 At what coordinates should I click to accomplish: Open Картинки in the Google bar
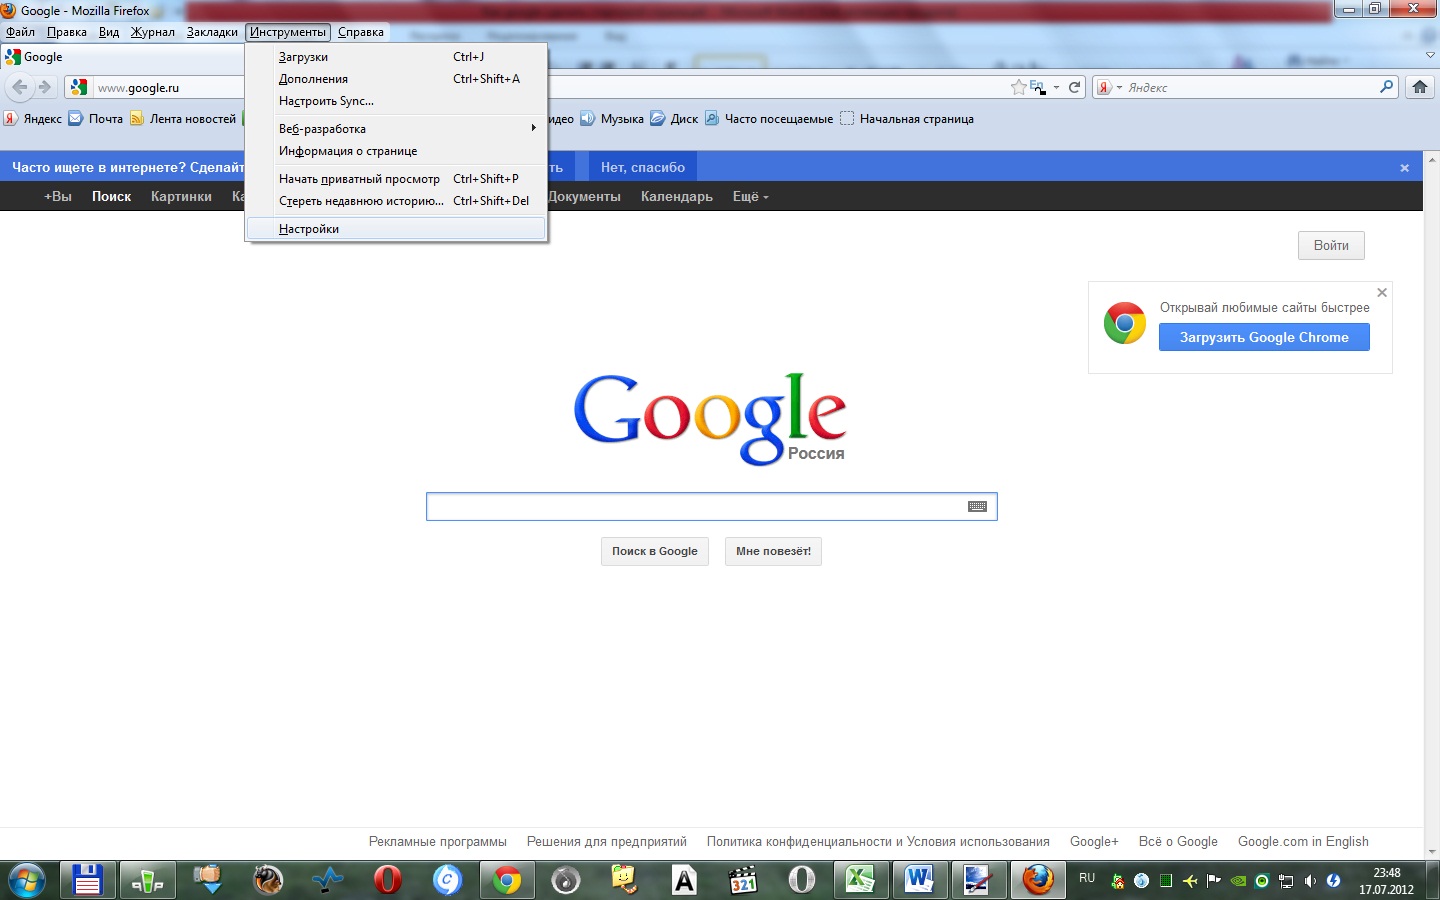point(181,196)
